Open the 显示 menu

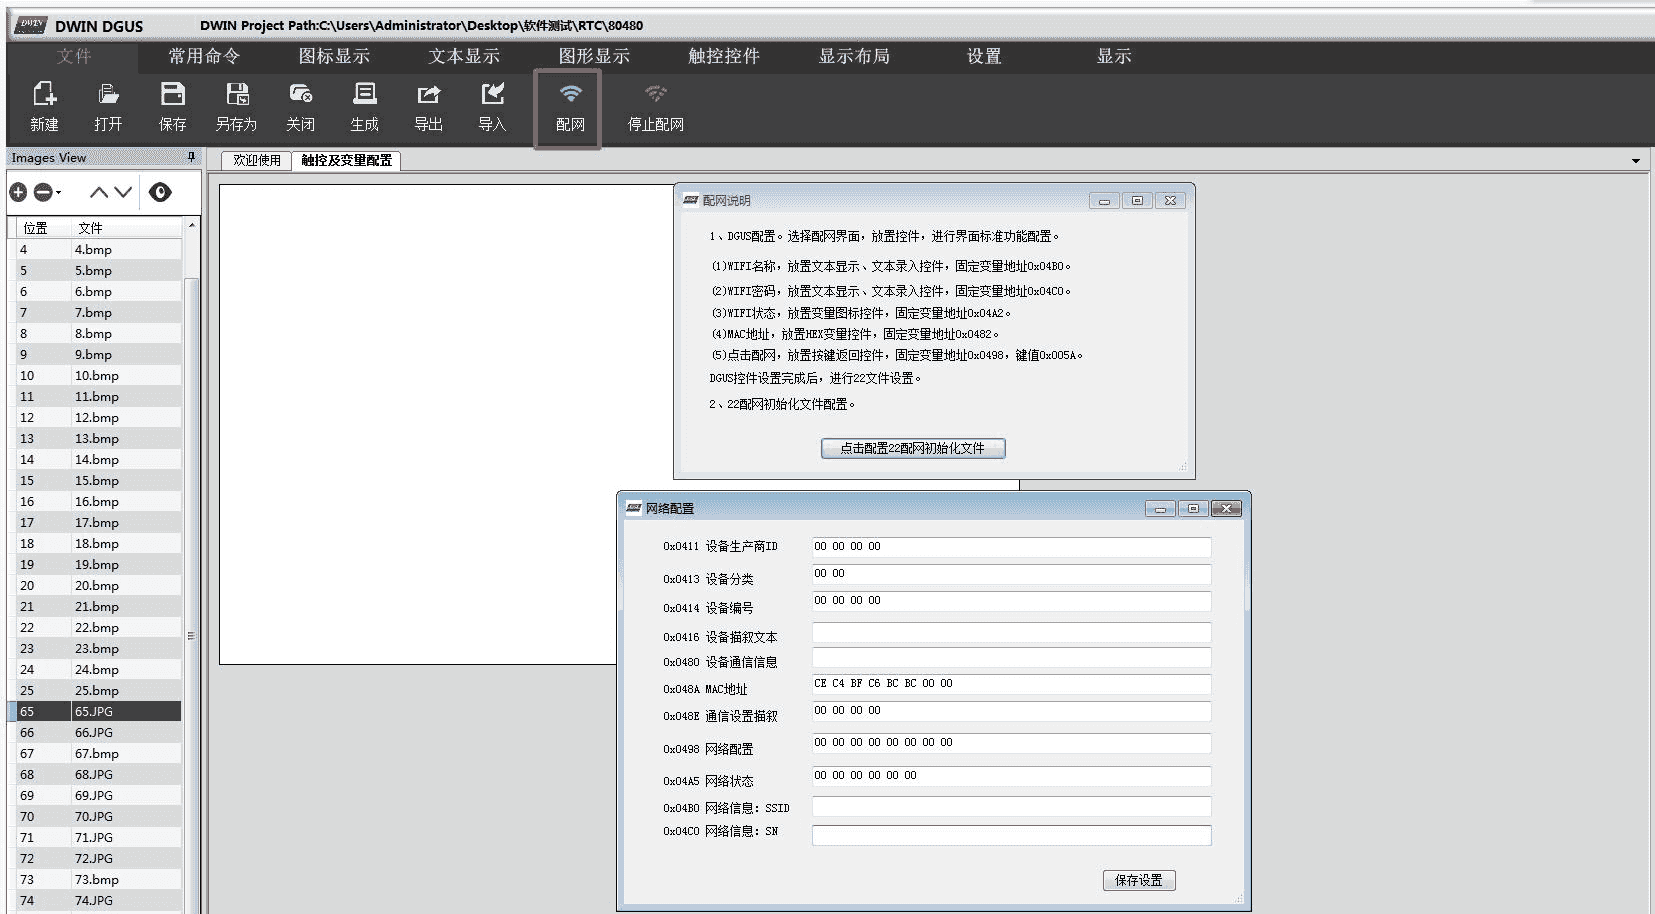pyautogui.click(x=1114, y=56)
